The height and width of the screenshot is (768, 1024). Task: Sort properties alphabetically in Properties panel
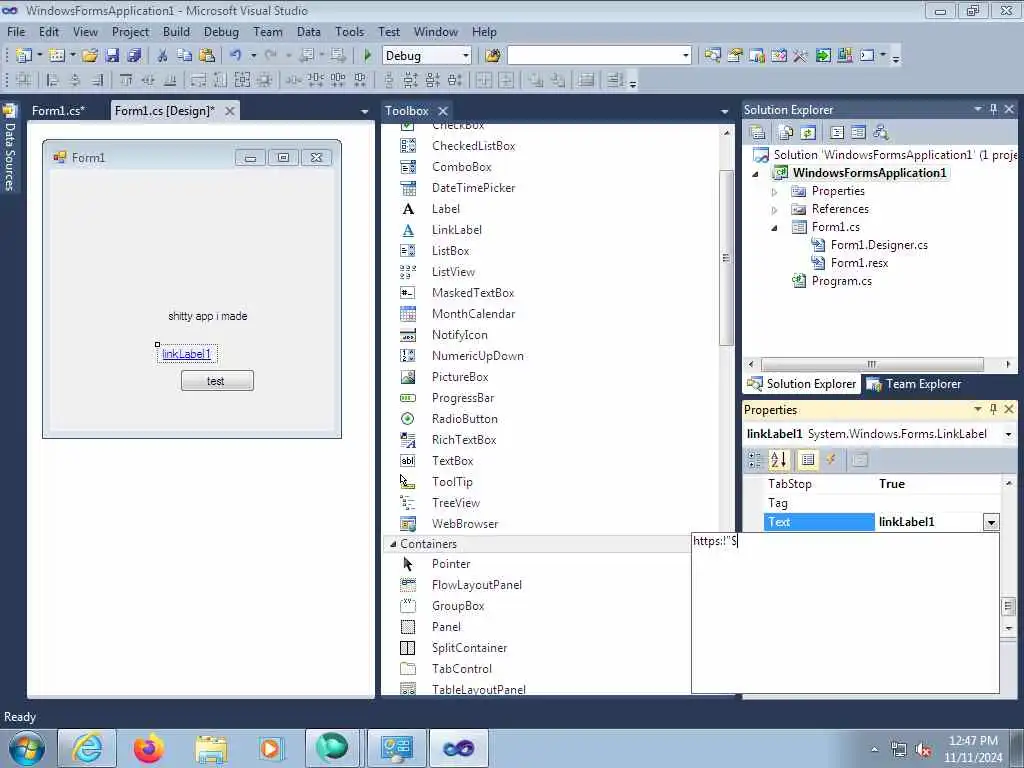(778, 460)
